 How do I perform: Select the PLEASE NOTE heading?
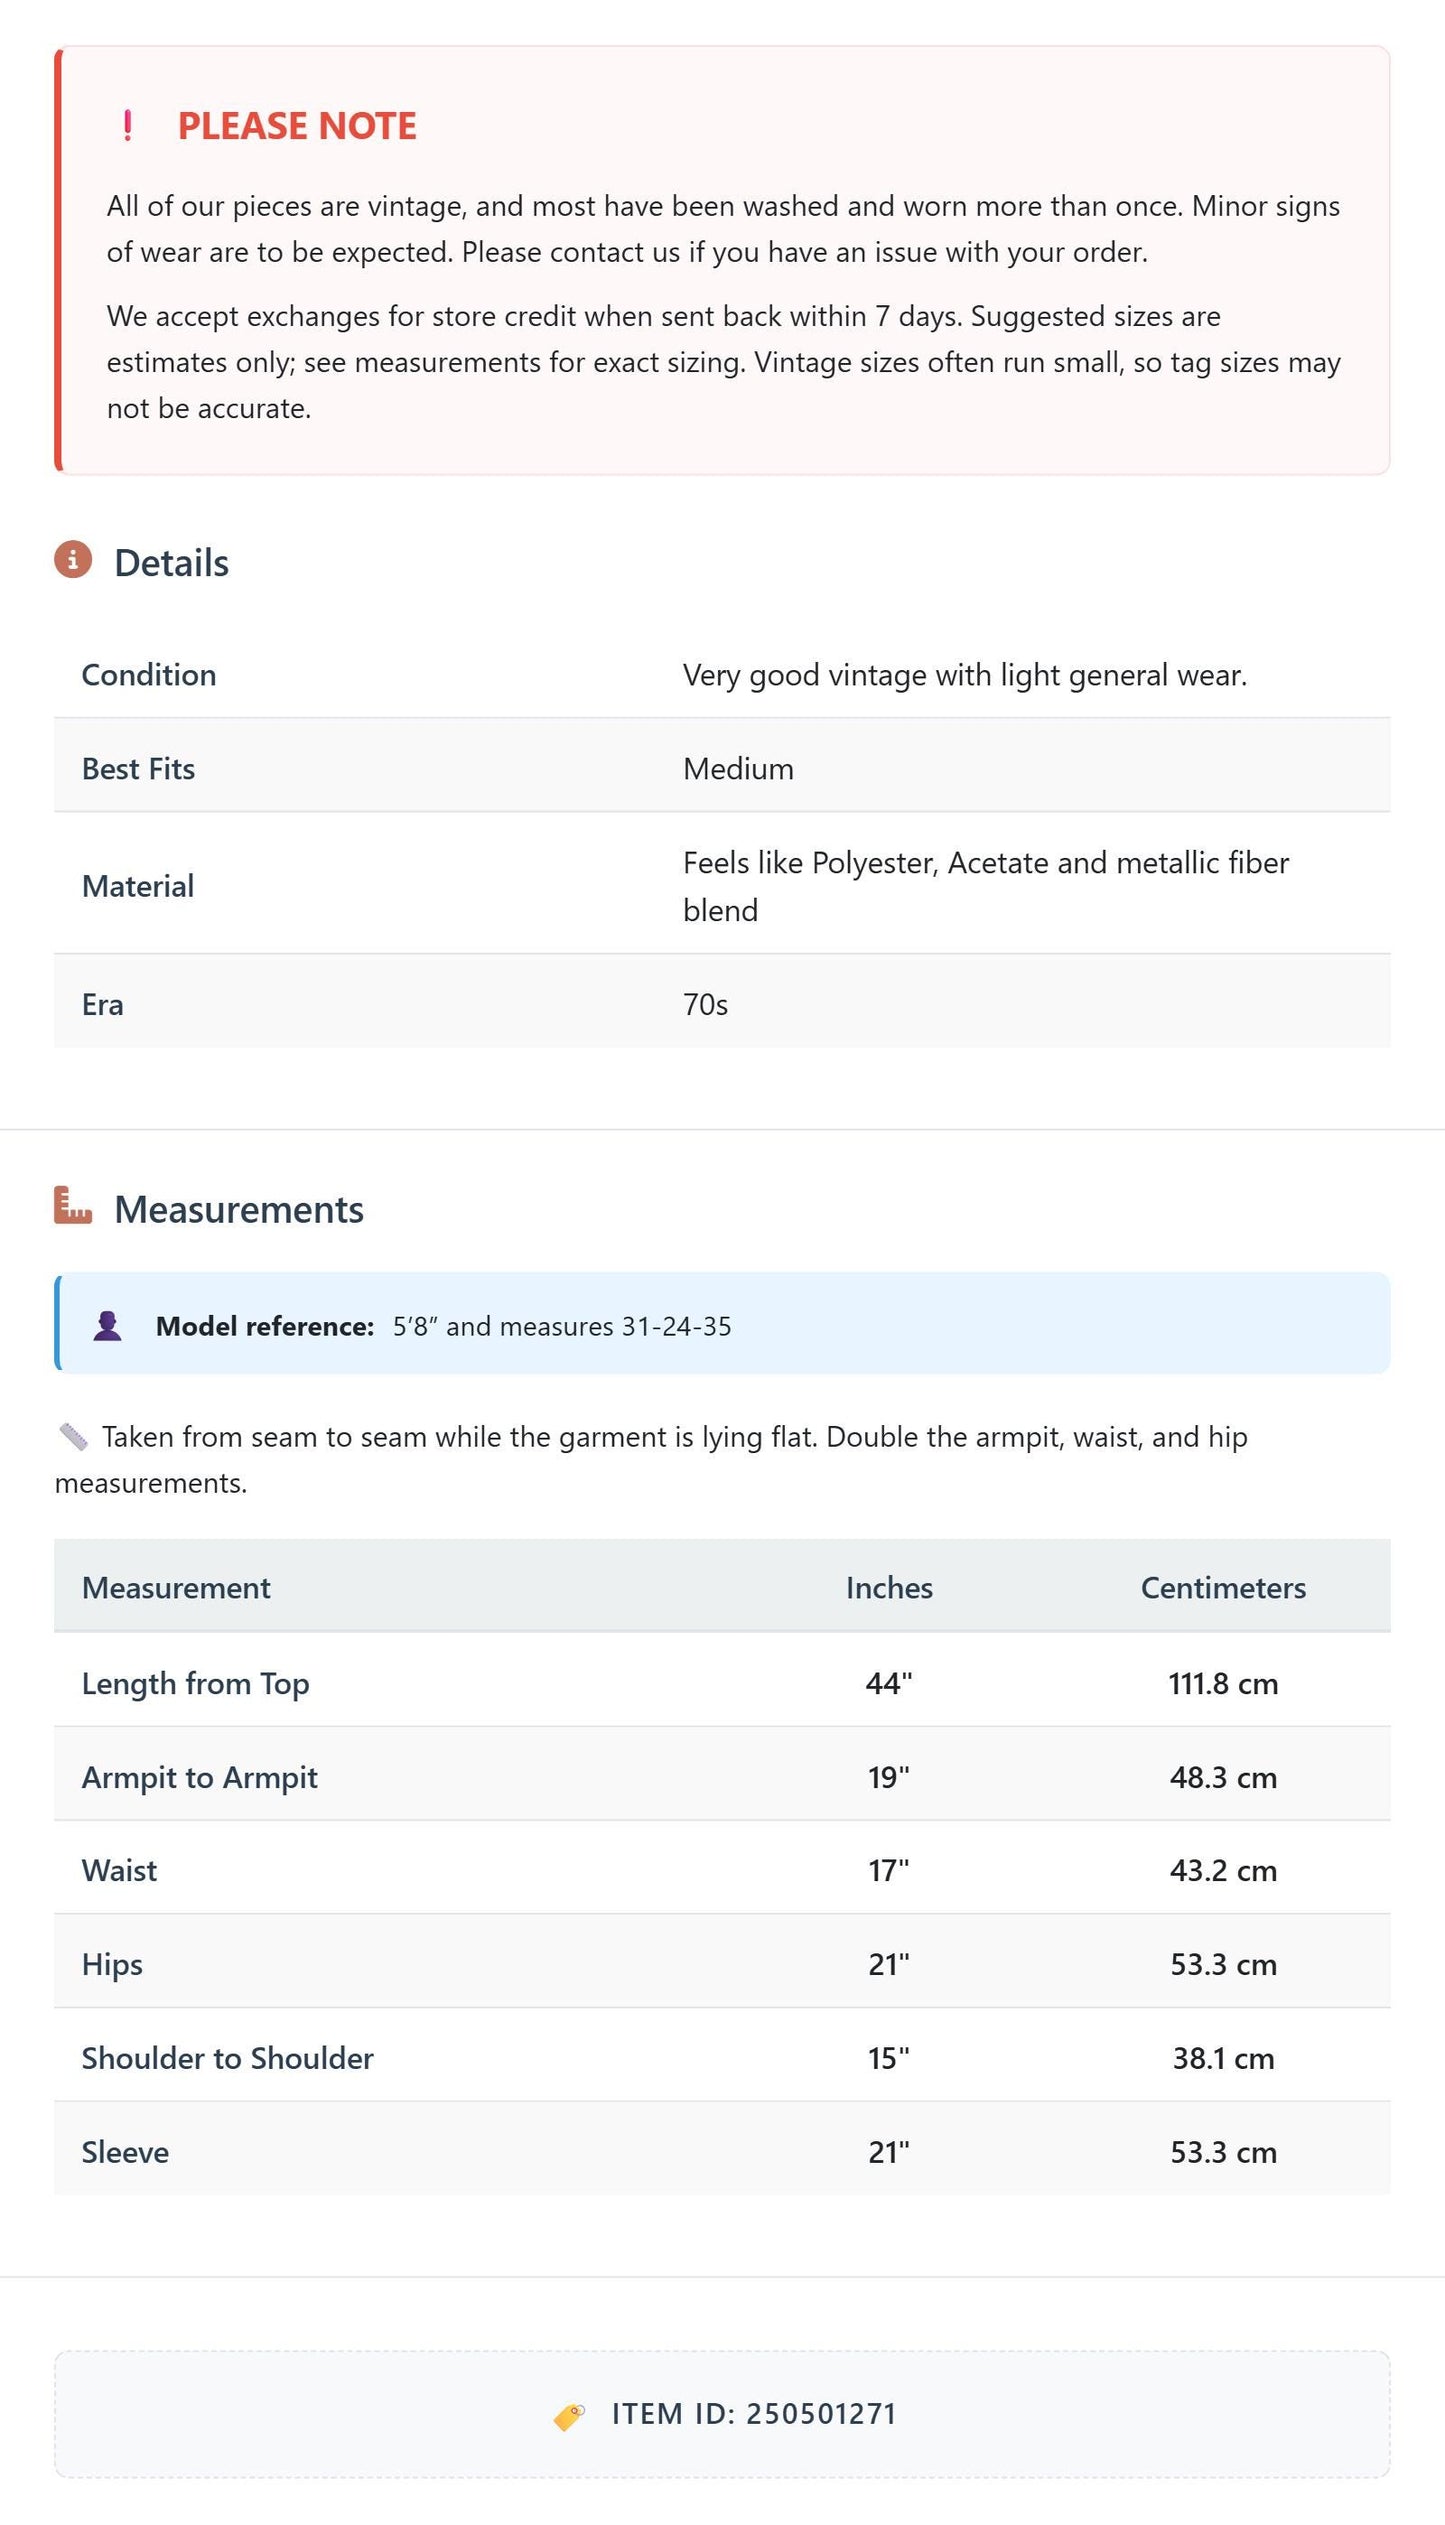(297, 126)
